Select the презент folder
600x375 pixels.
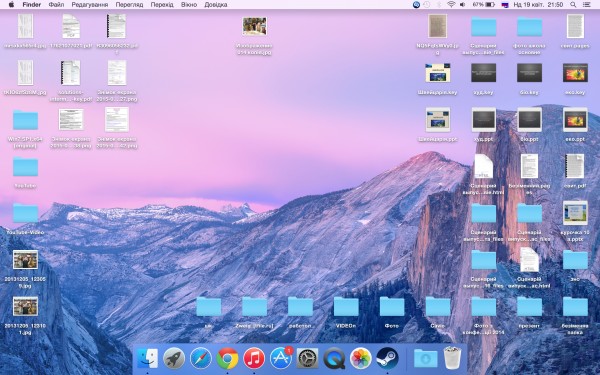click(529, 307)
